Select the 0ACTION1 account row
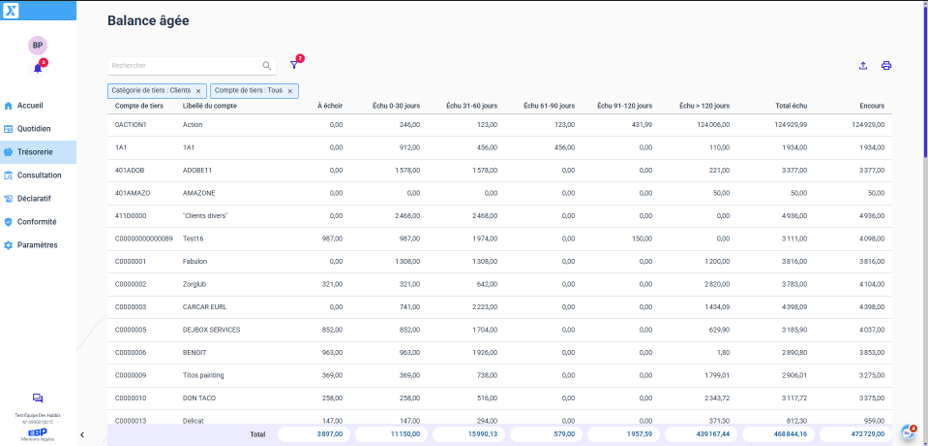The width and height of the screenshot is (928, 446). point(500,125)
